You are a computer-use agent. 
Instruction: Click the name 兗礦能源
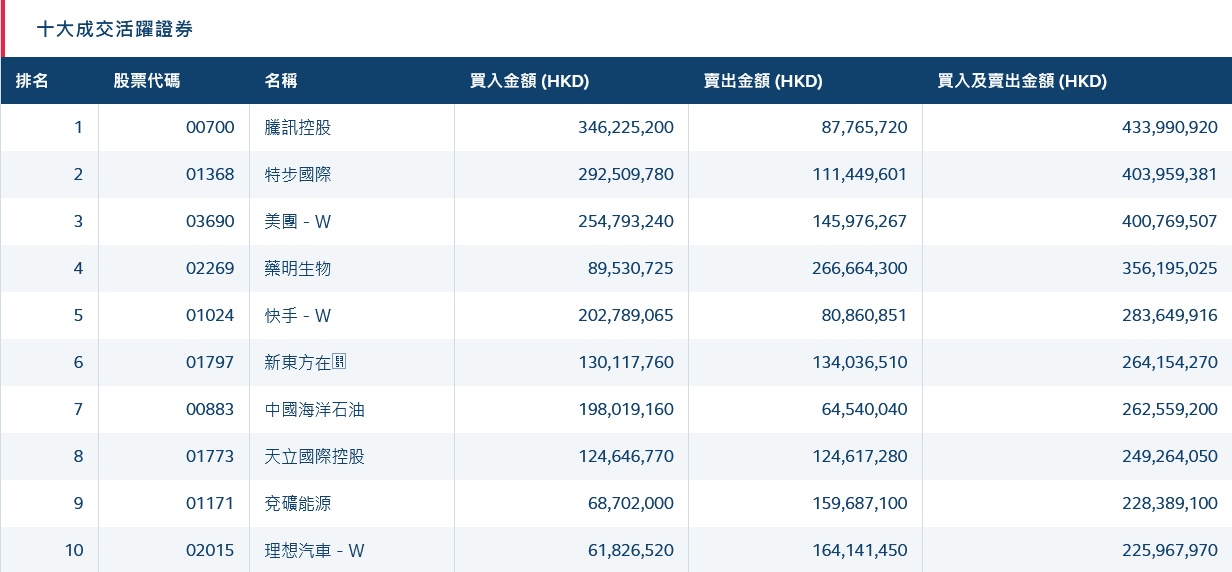pos(298,503)
